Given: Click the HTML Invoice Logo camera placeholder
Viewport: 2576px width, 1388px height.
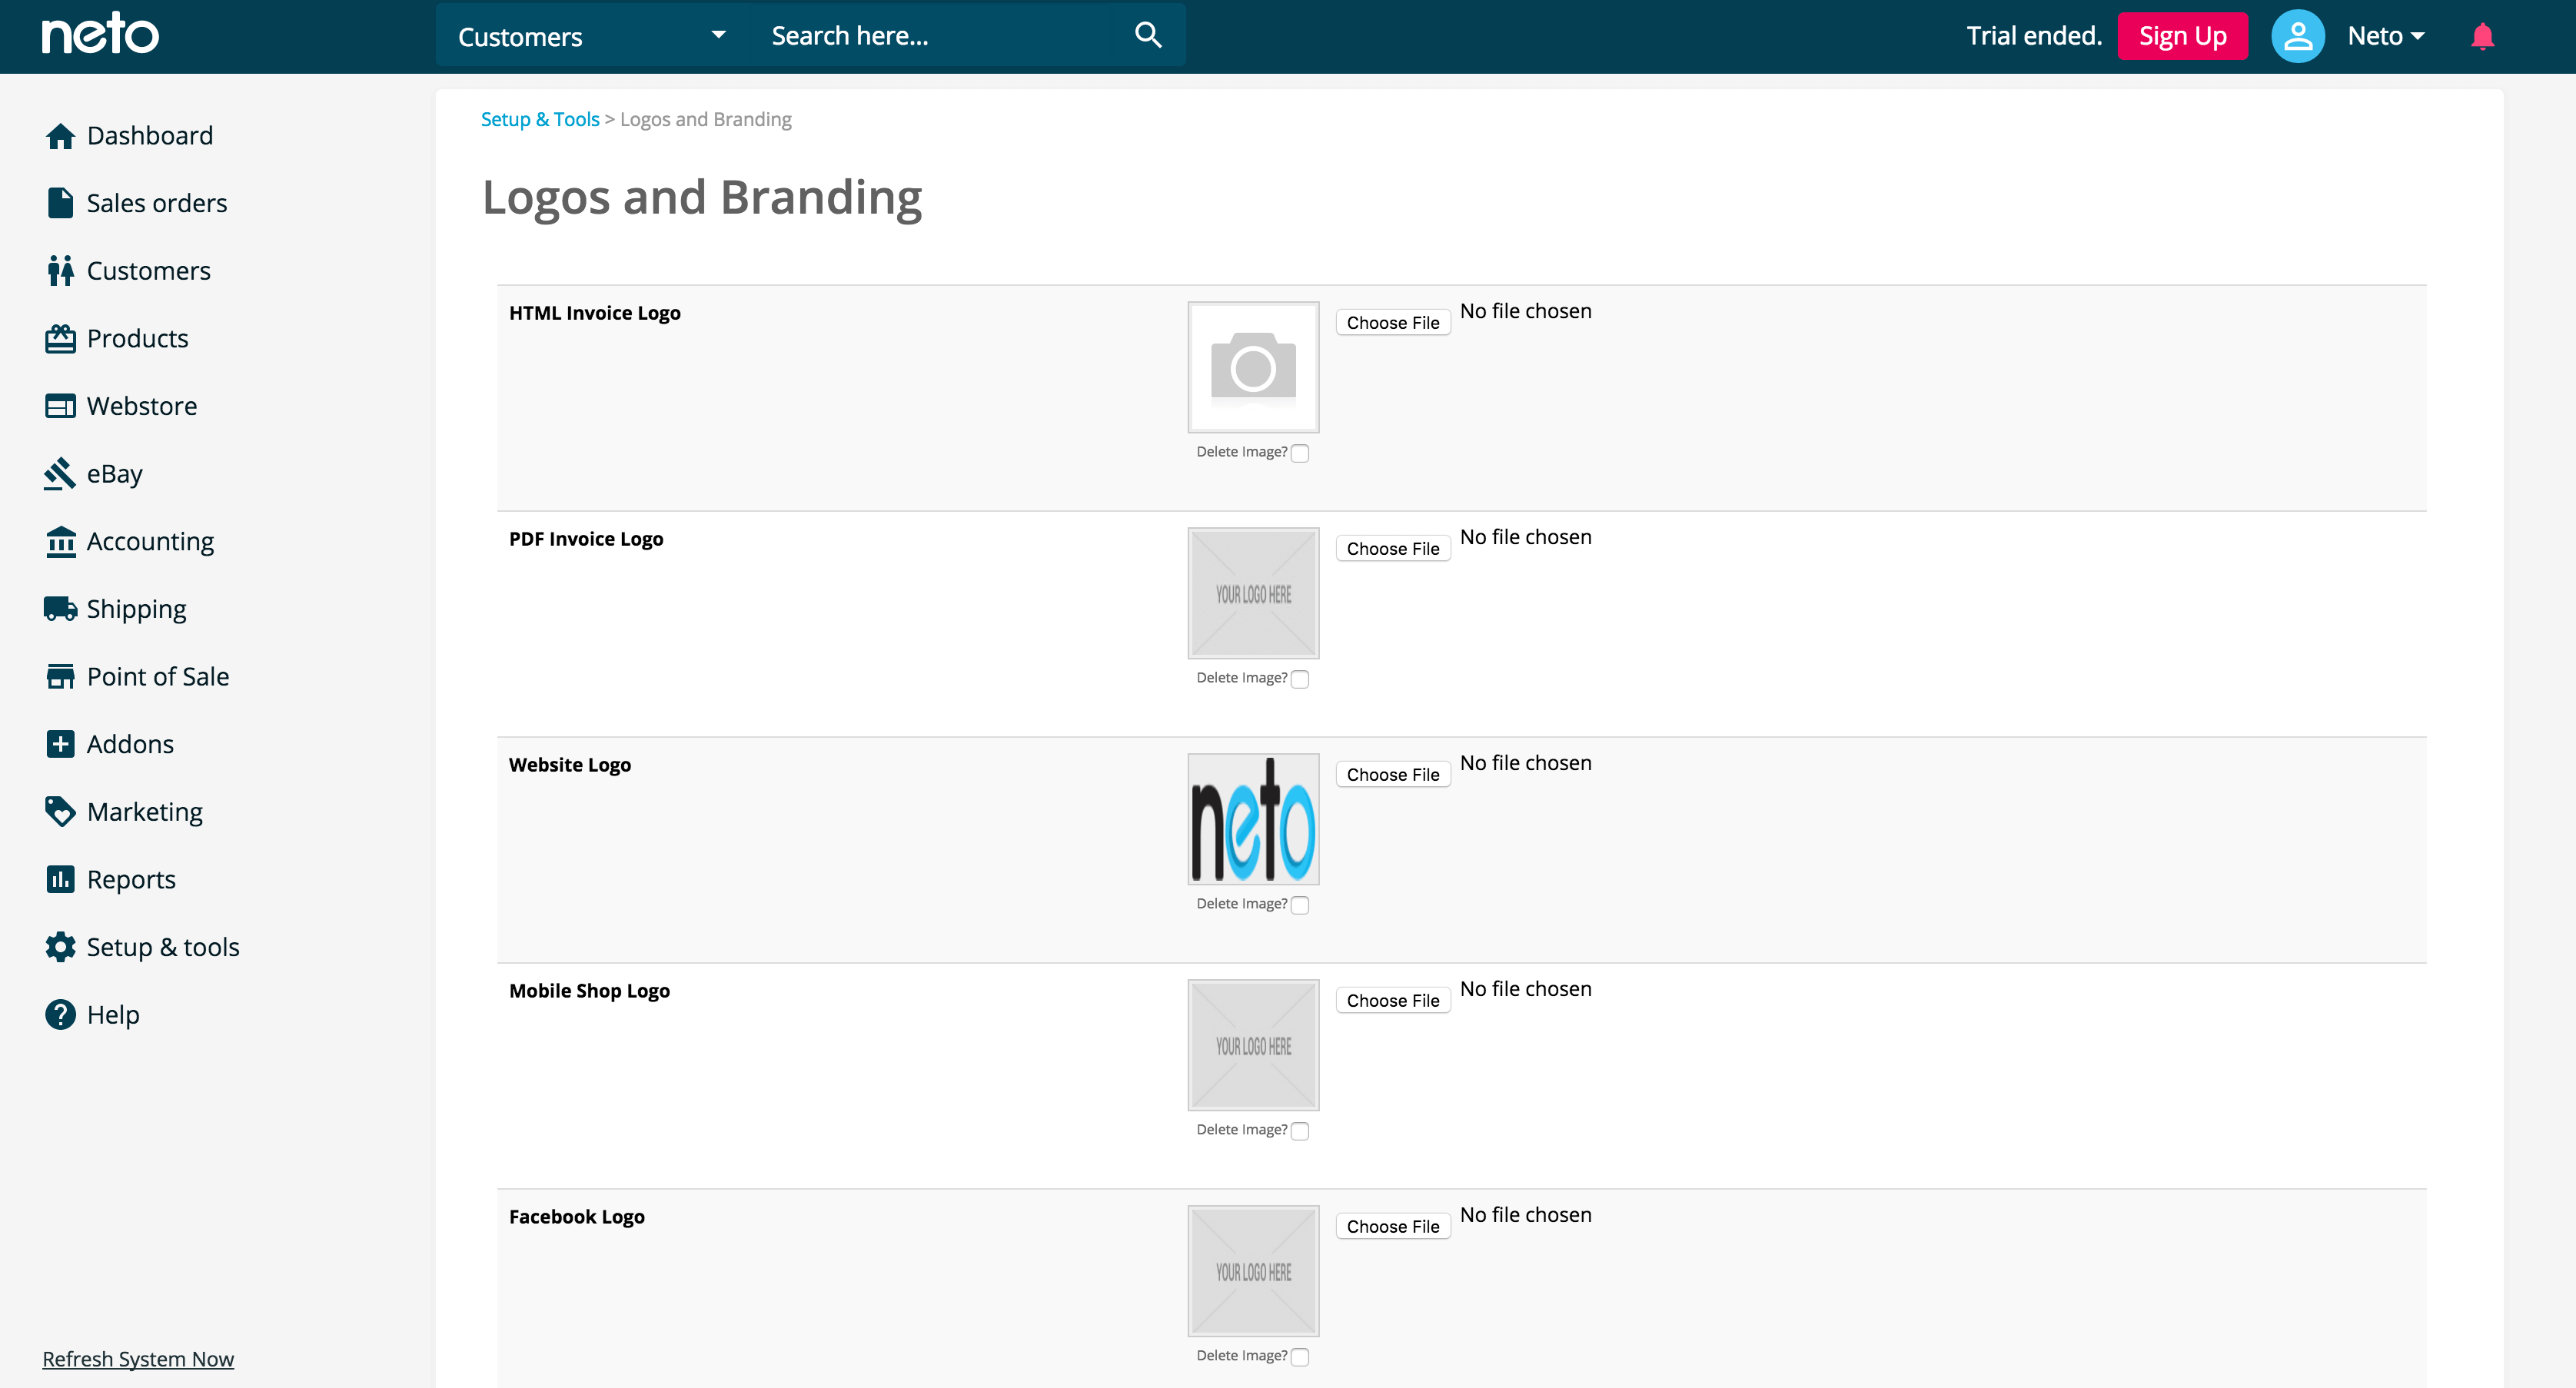Looking at the screenshot, I should click(1253, 367).
